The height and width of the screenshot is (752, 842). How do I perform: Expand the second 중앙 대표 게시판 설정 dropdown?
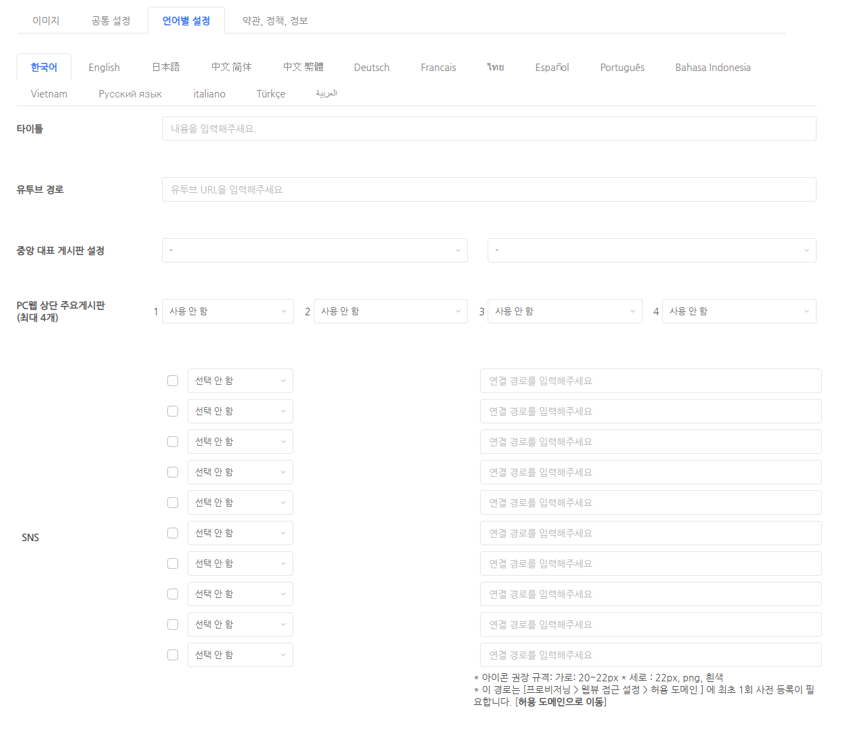(651, 250)
